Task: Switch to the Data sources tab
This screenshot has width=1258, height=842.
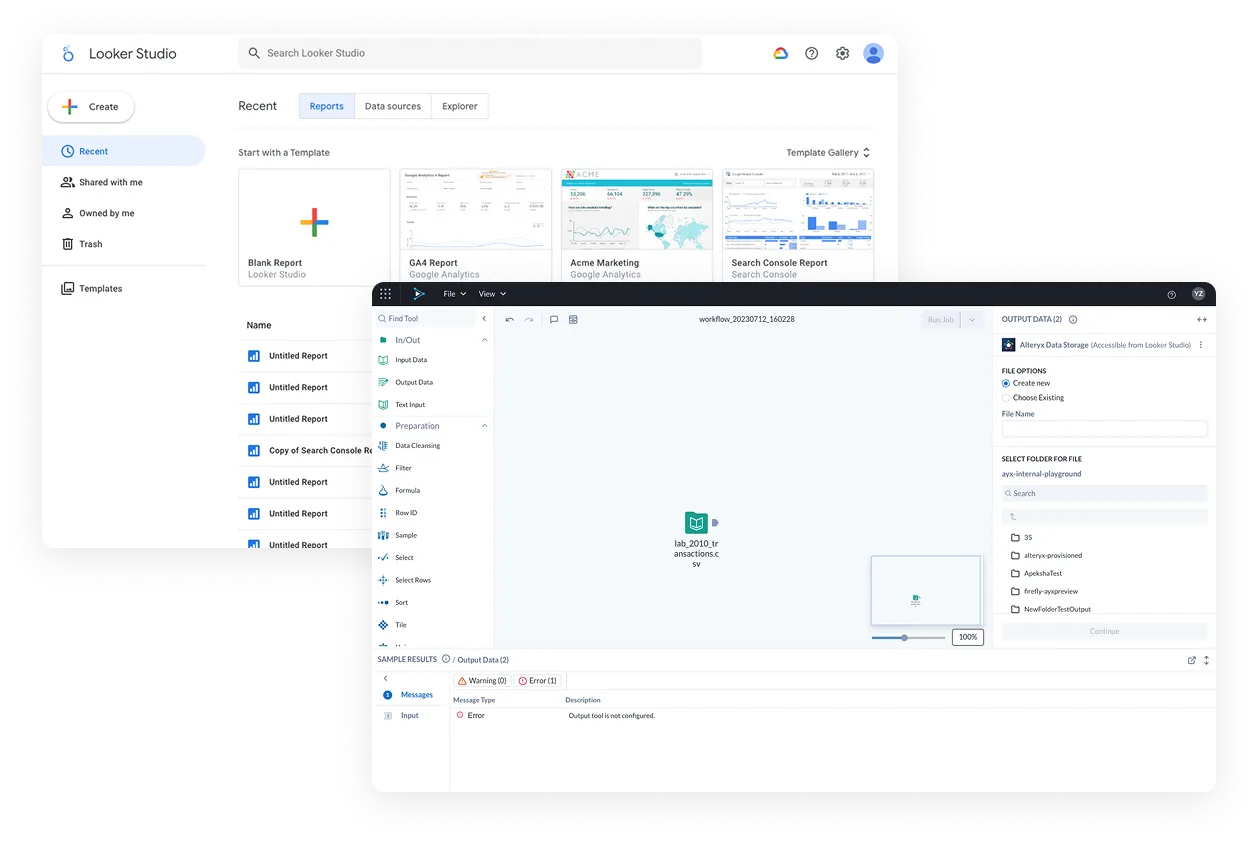Action: [393, 106]
